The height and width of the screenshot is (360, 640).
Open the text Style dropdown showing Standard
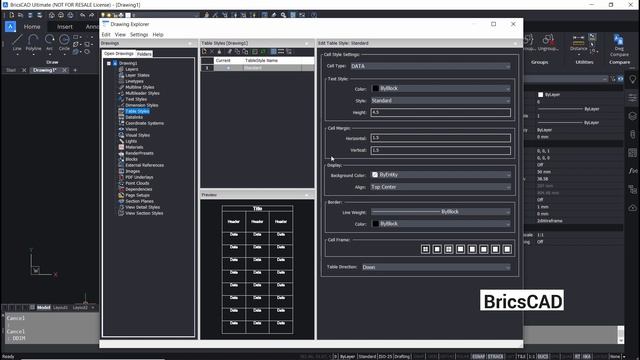click(440, 101)
